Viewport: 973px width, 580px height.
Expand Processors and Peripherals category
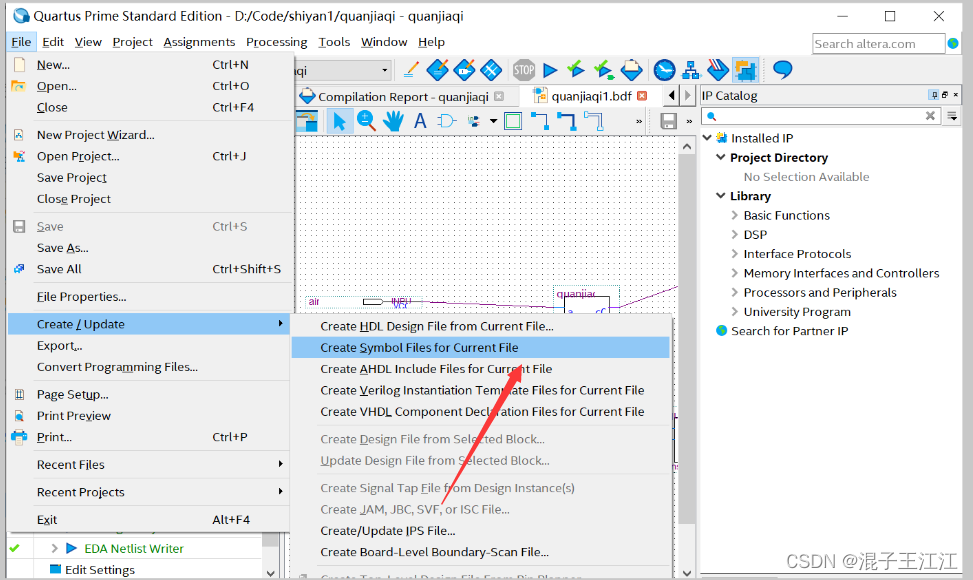pos(735,292)
